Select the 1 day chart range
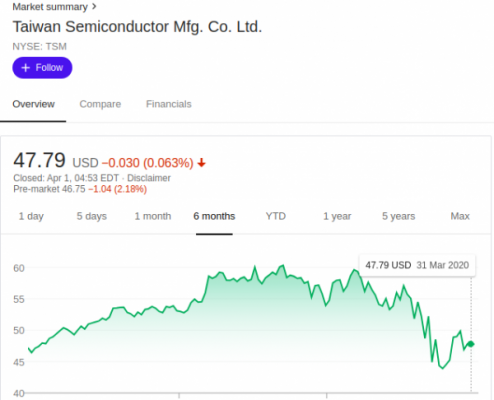Viewport: 494px width, 400px height. point(31,216)
